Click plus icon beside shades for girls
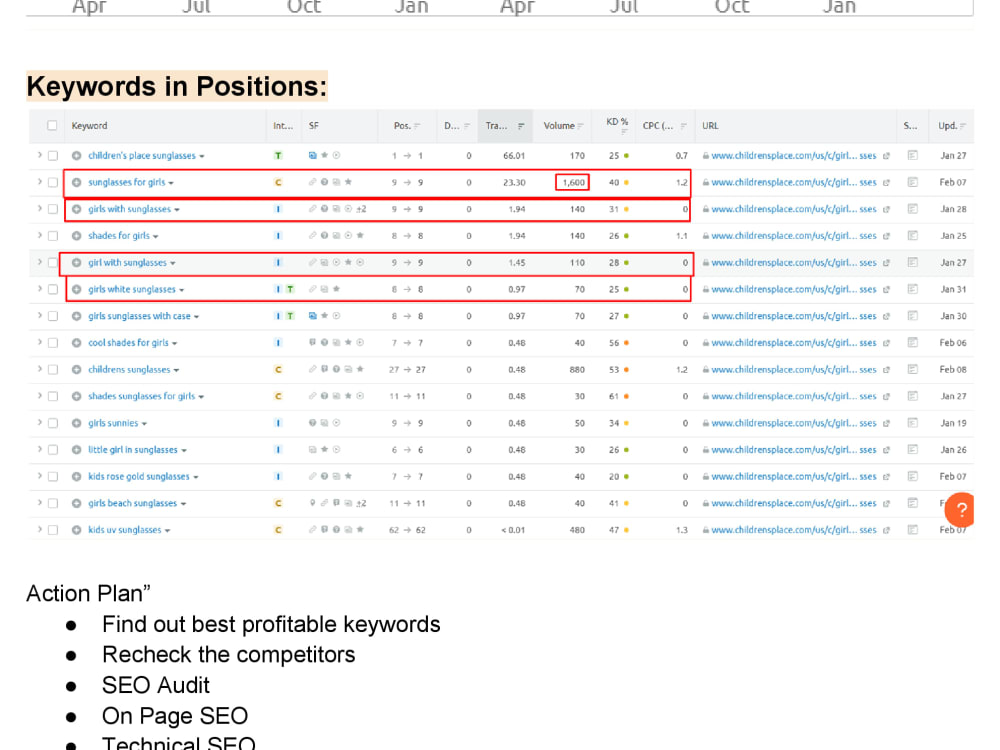This screenshot has height=750, width=1000. (77, 236)
